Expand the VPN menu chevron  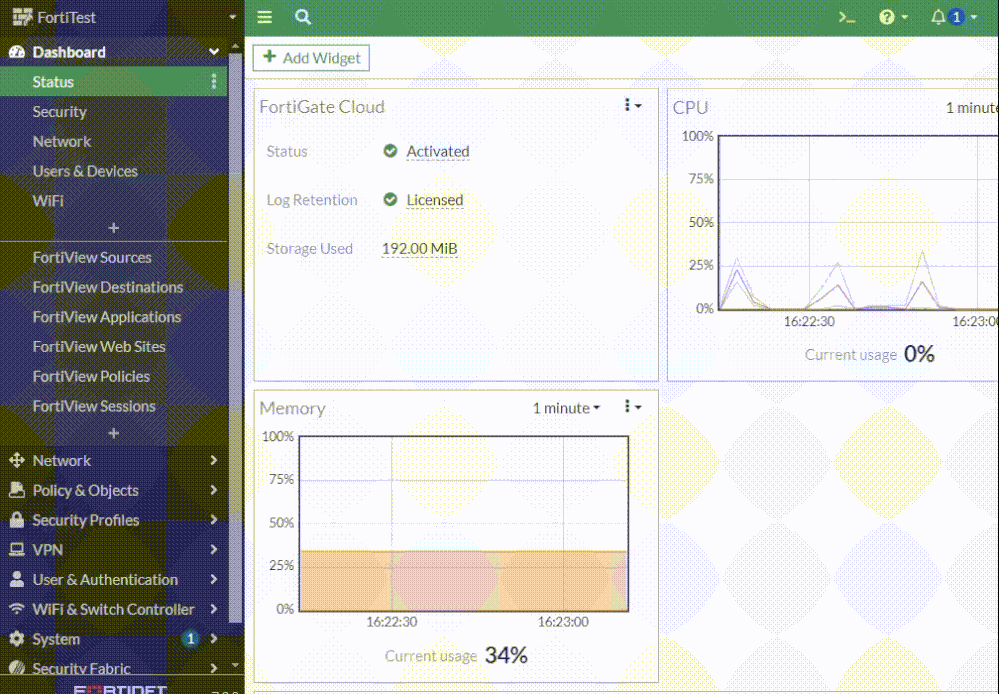pyautogui.click(x=213, y=549)
